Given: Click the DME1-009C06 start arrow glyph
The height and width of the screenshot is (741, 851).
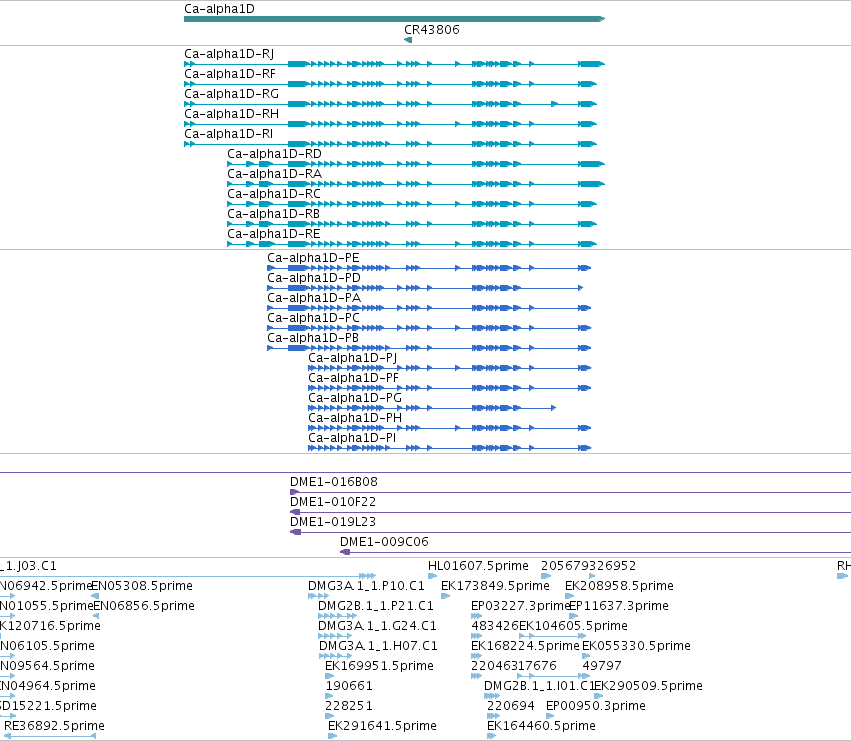Looking at the screenshot, I should pyautogui.click(x=345, y=552).
